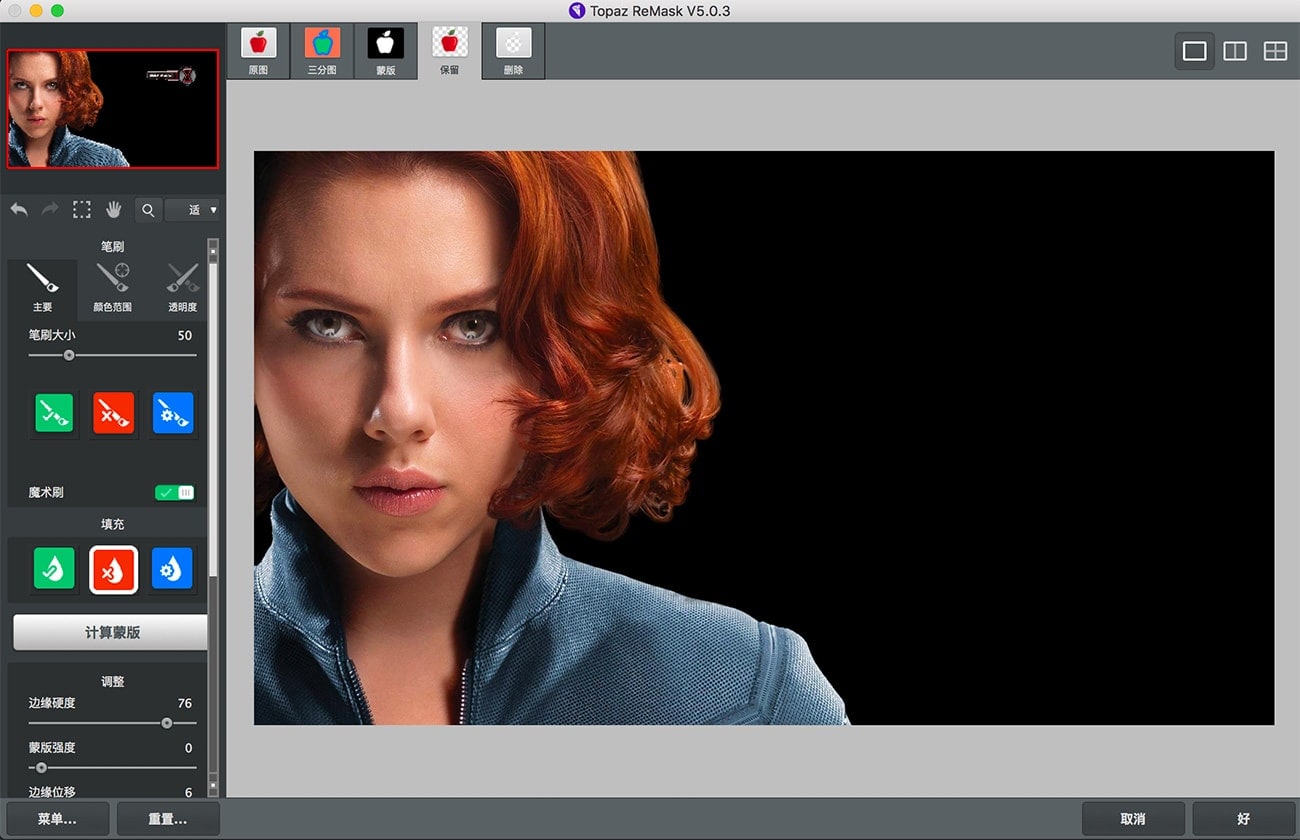
Task: Open the 菜单... menu button
Action: pyautogui.click(x=57, y=818)
